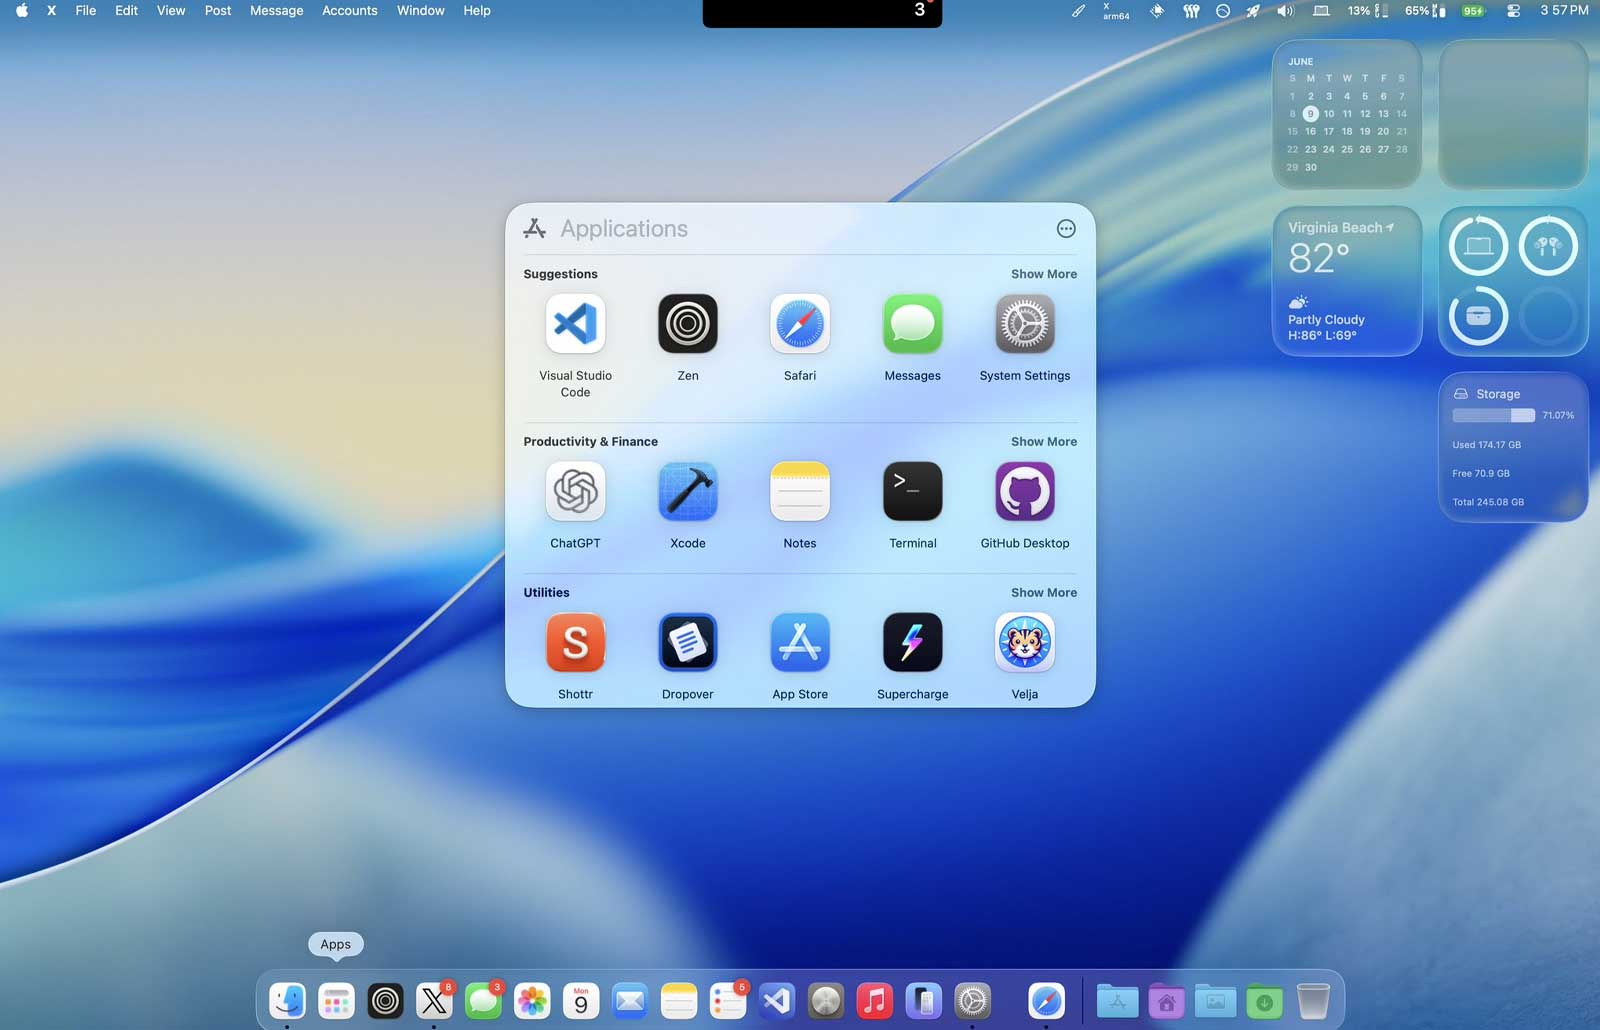Open the X application menu

click(51, 11)
